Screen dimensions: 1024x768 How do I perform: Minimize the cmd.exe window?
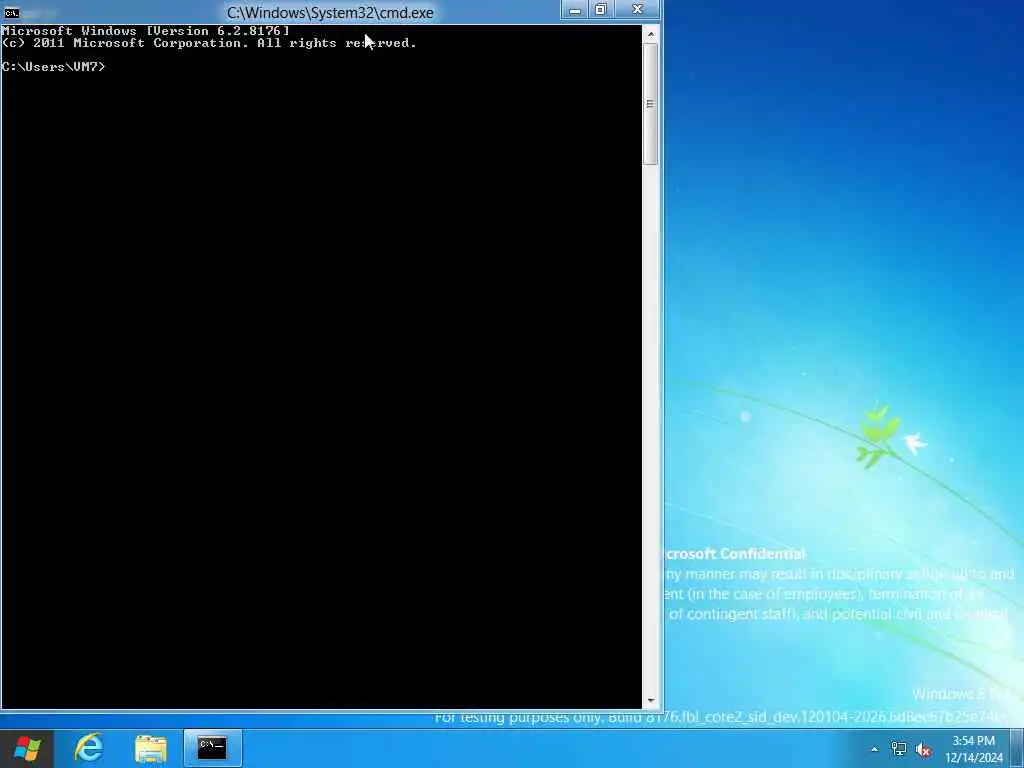pos(575,10)
